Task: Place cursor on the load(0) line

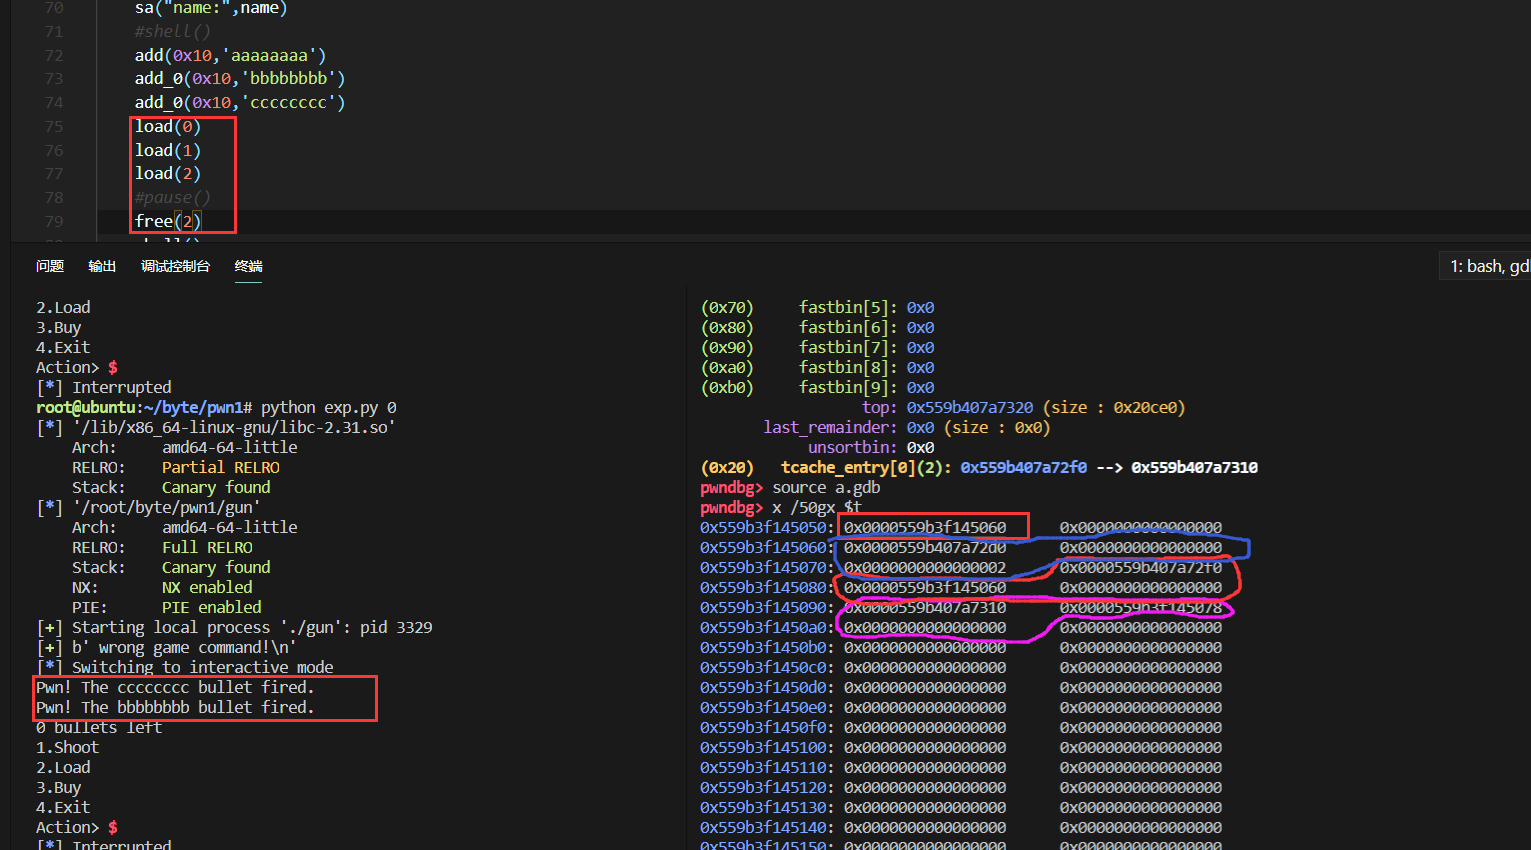Action: point(168,126)
